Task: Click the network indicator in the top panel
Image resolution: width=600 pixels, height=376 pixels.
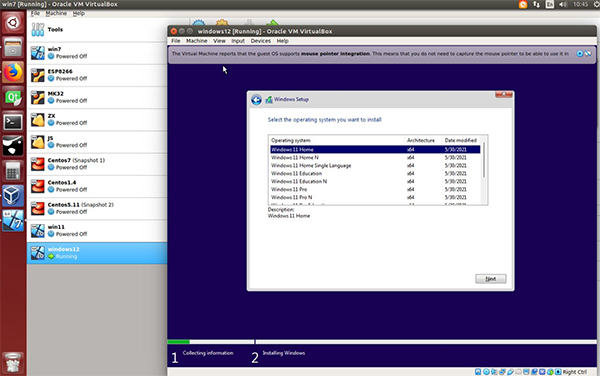Action: coord(536,5)
